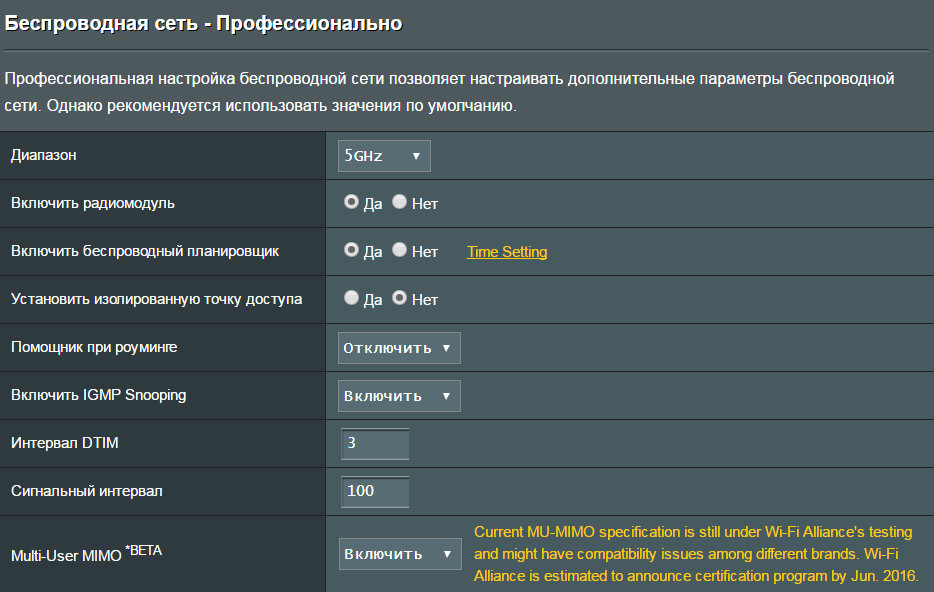Select Да for Включить радиомодуль
Viewport: 934px width, 592px height.
(351, 202)
